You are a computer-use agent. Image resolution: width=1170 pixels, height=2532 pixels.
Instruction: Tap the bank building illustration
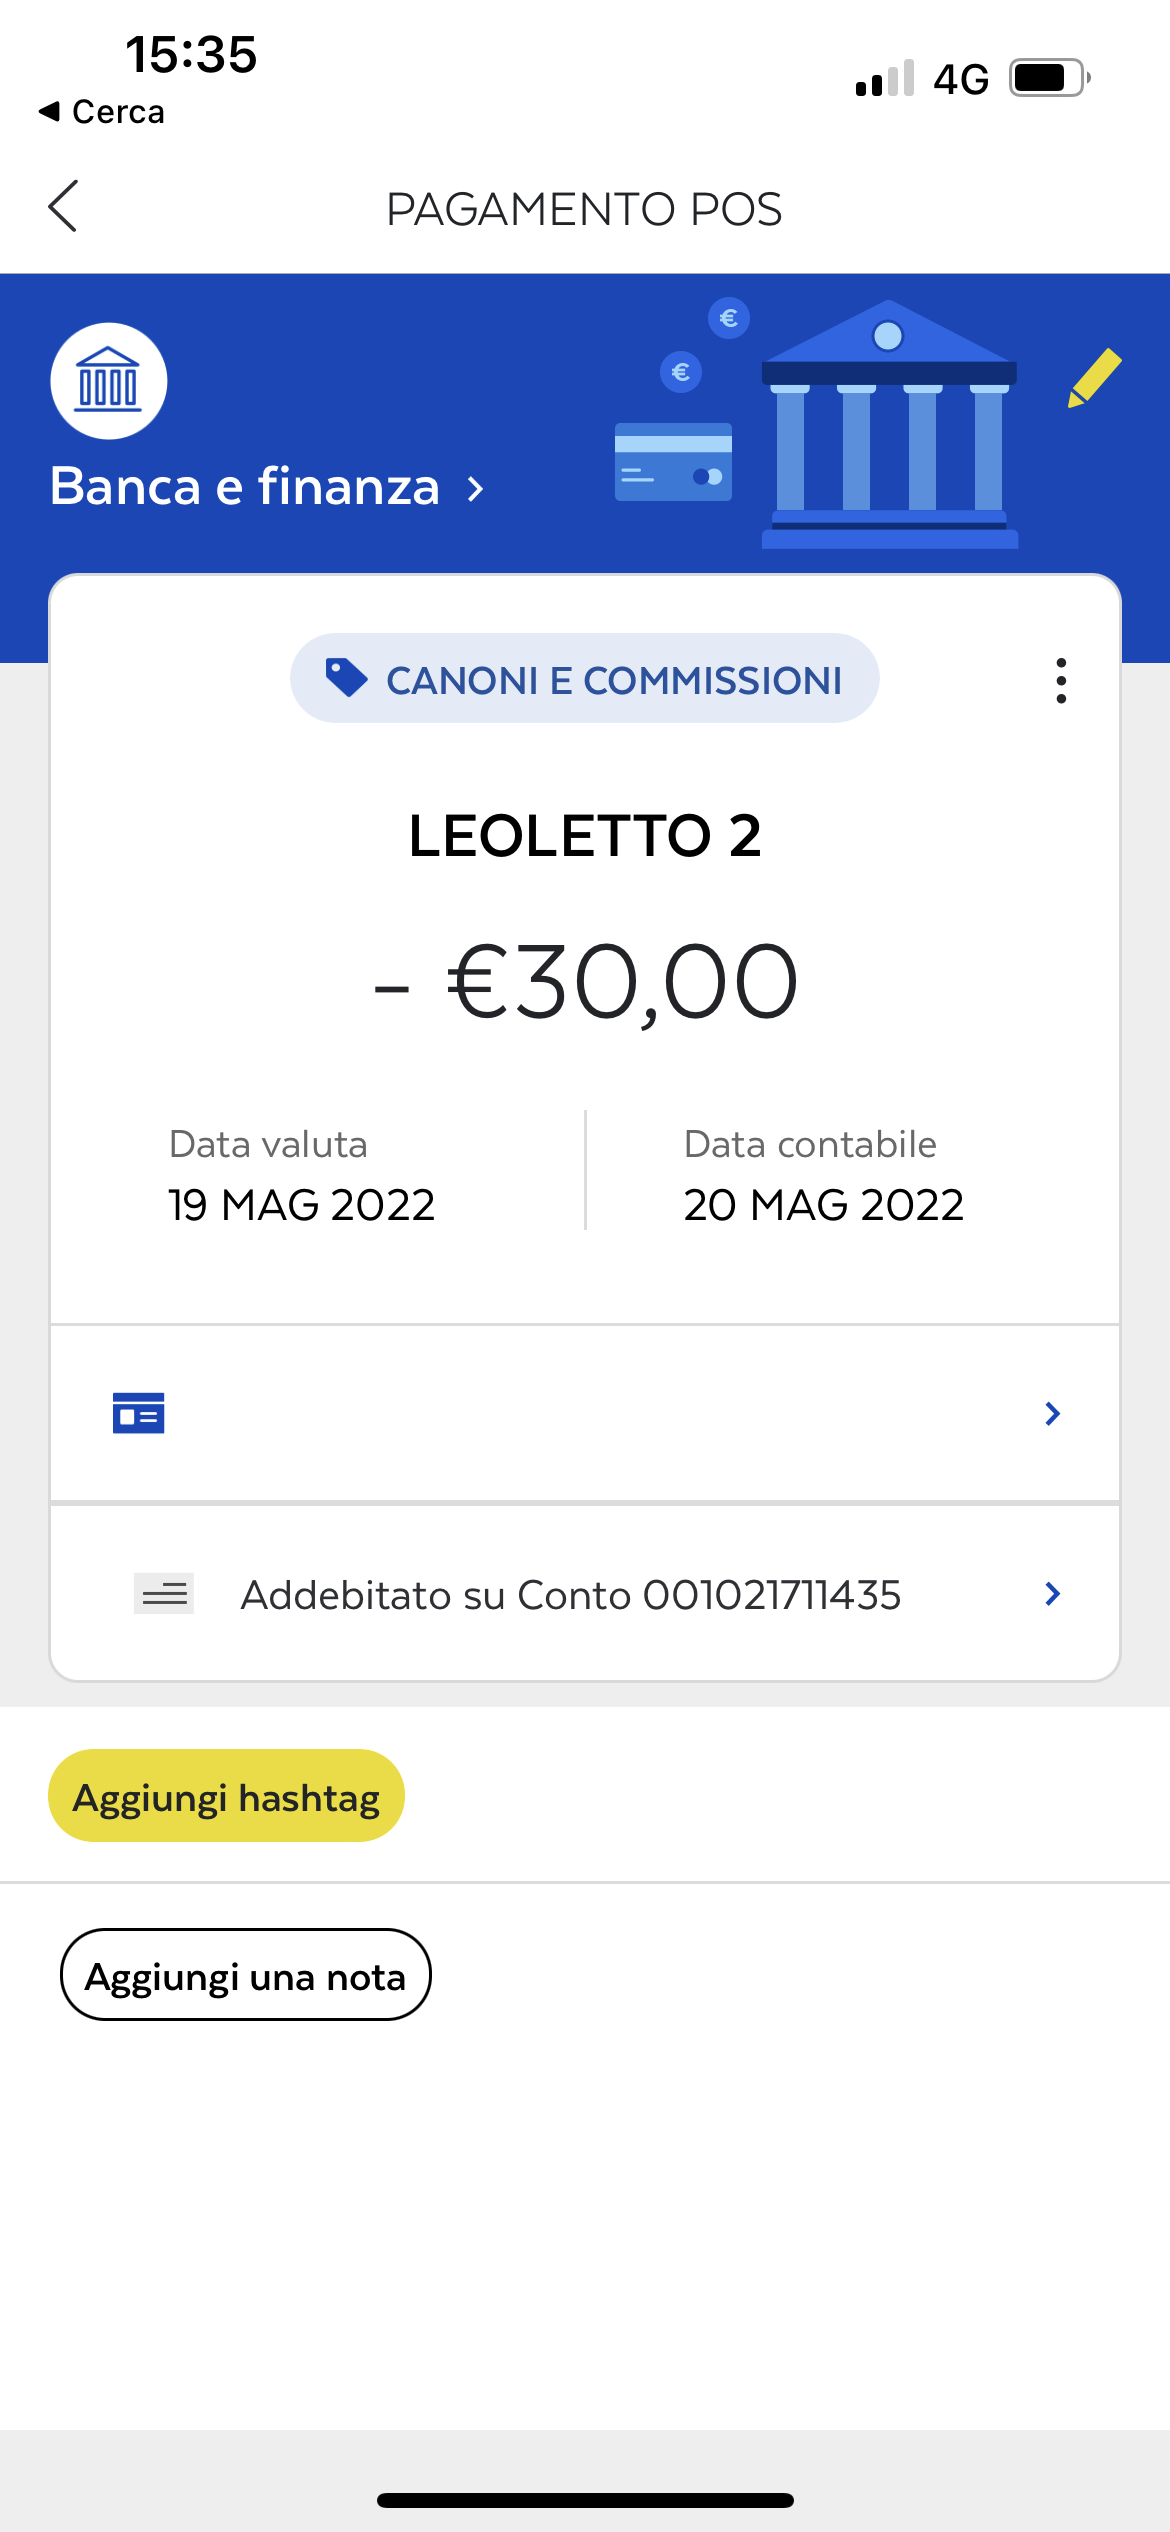click(x=889, y=425)
